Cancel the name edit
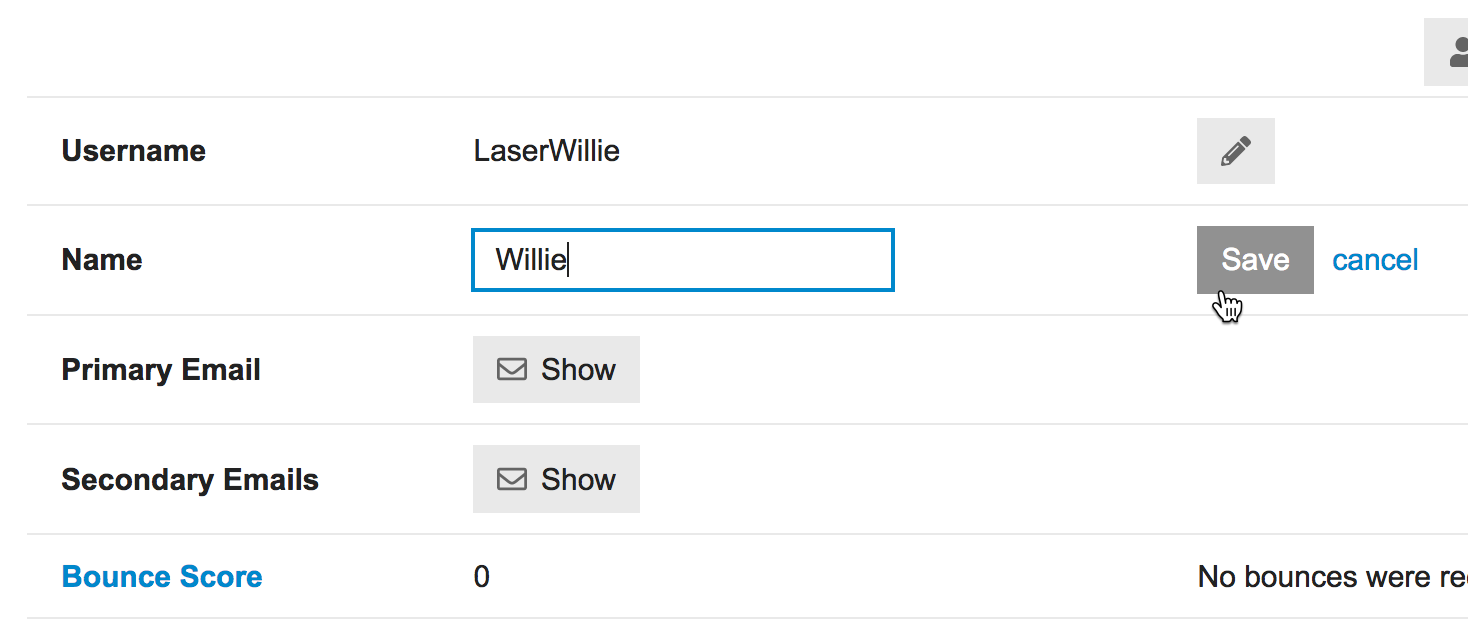The width and height of the screenshot is (1468, 632). tap(1375, 260)
